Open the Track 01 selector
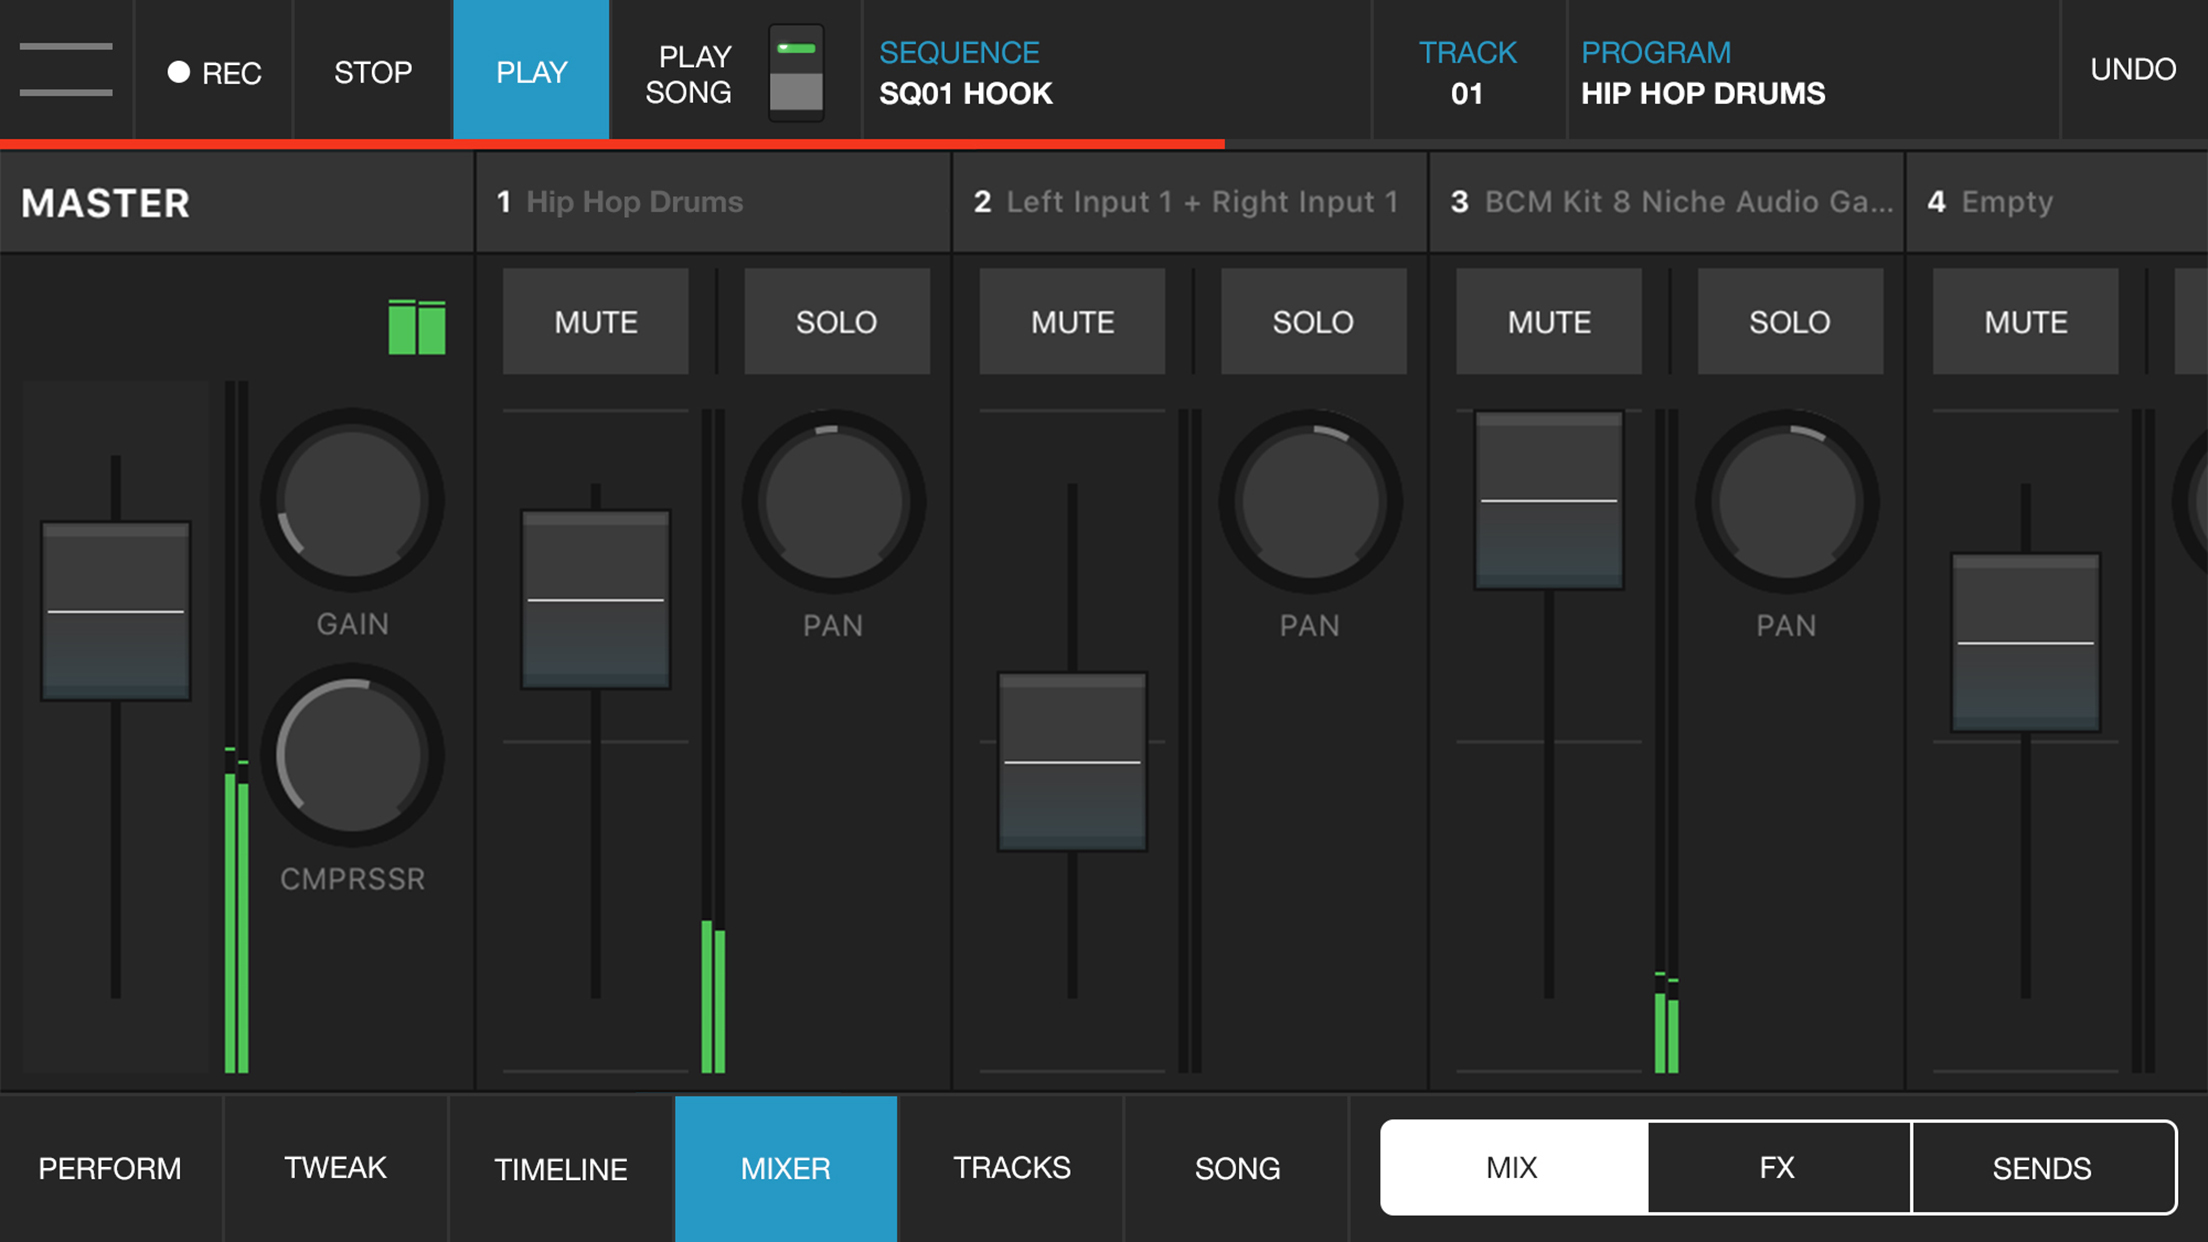The height and width of the screenshot is (1242, 2208). pos(1467,72)
